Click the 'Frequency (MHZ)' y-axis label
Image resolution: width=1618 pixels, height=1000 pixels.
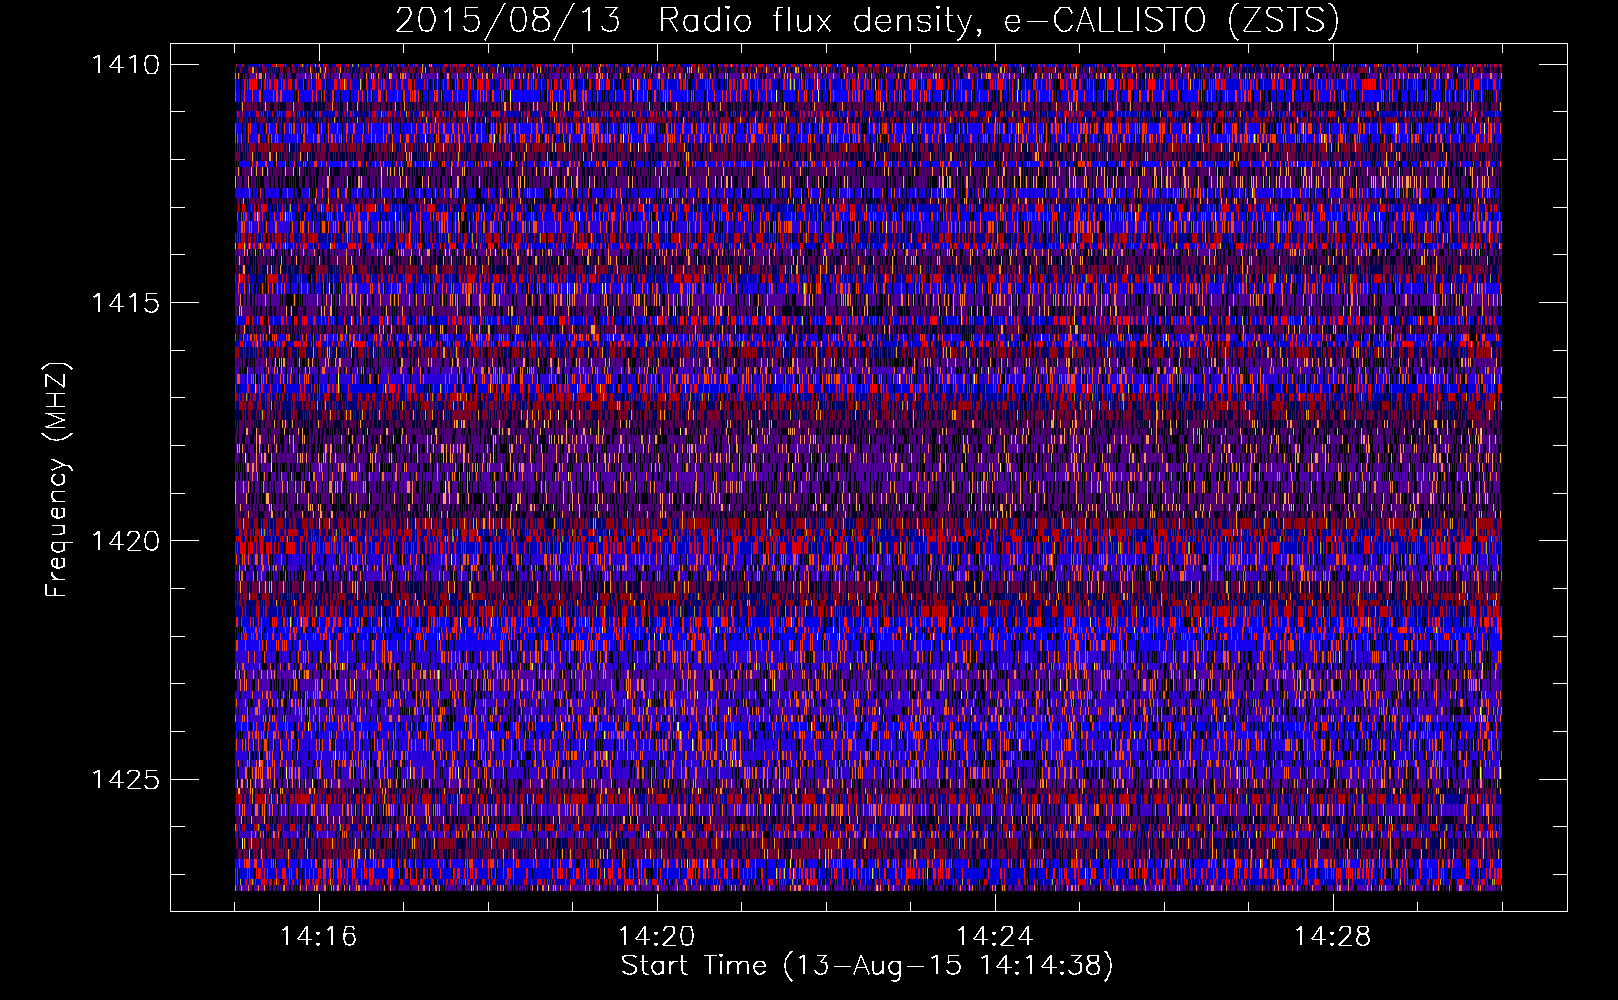[x=57, y=479]
